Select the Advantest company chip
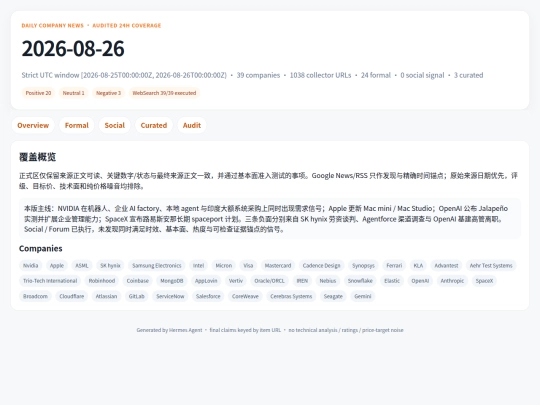 pyautogui.click(x=446, y=266)
